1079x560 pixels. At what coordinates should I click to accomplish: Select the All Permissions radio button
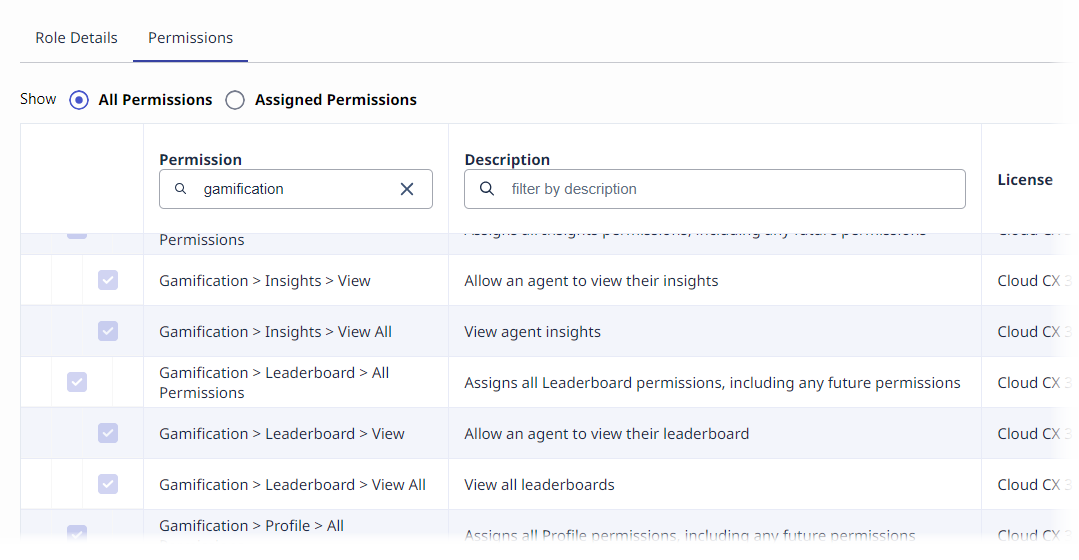pyautogui.click(x=79, y=100)
